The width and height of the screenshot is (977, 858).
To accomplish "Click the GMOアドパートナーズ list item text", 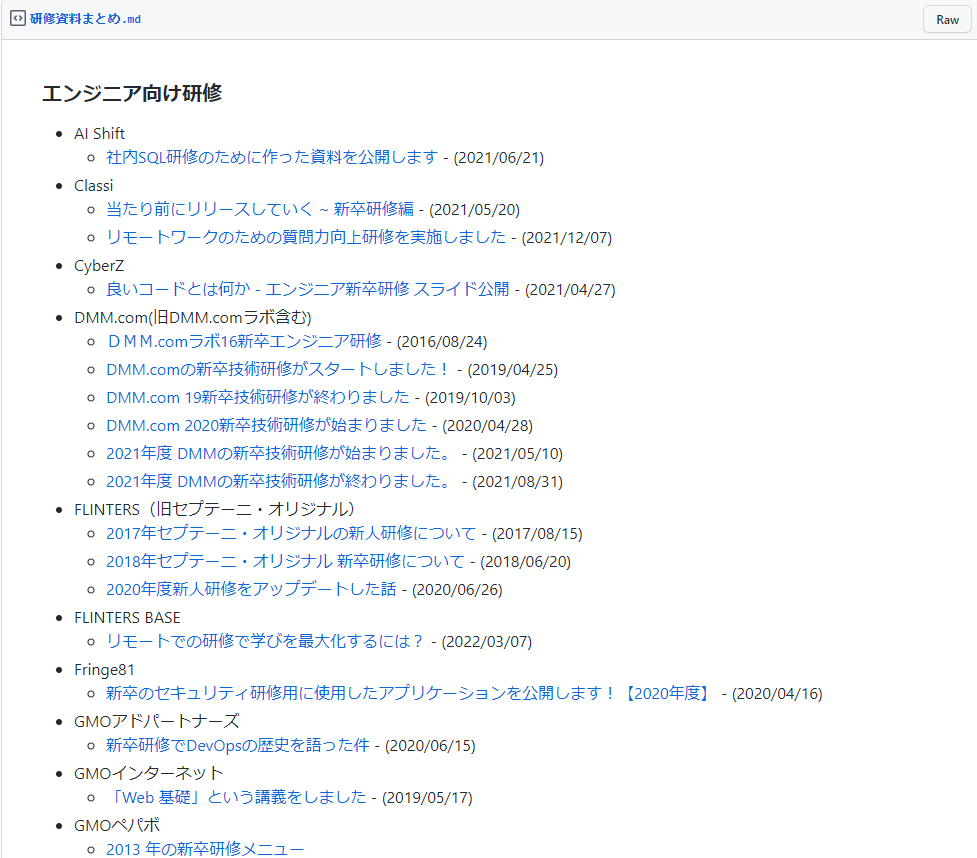I will pos(157,722).
